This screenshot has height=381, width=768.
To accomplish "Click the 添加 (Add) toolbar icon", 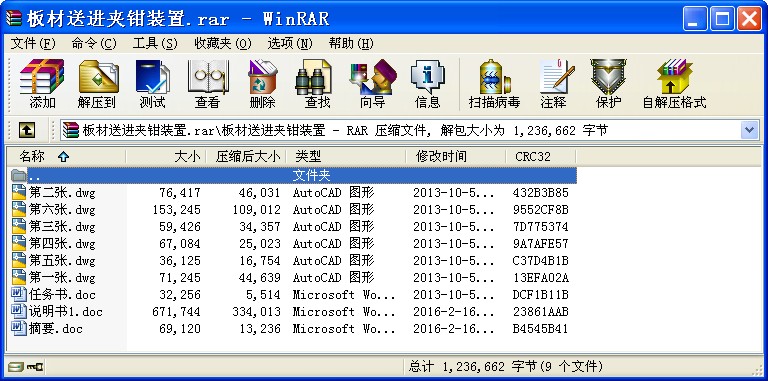I will (42, 77).
